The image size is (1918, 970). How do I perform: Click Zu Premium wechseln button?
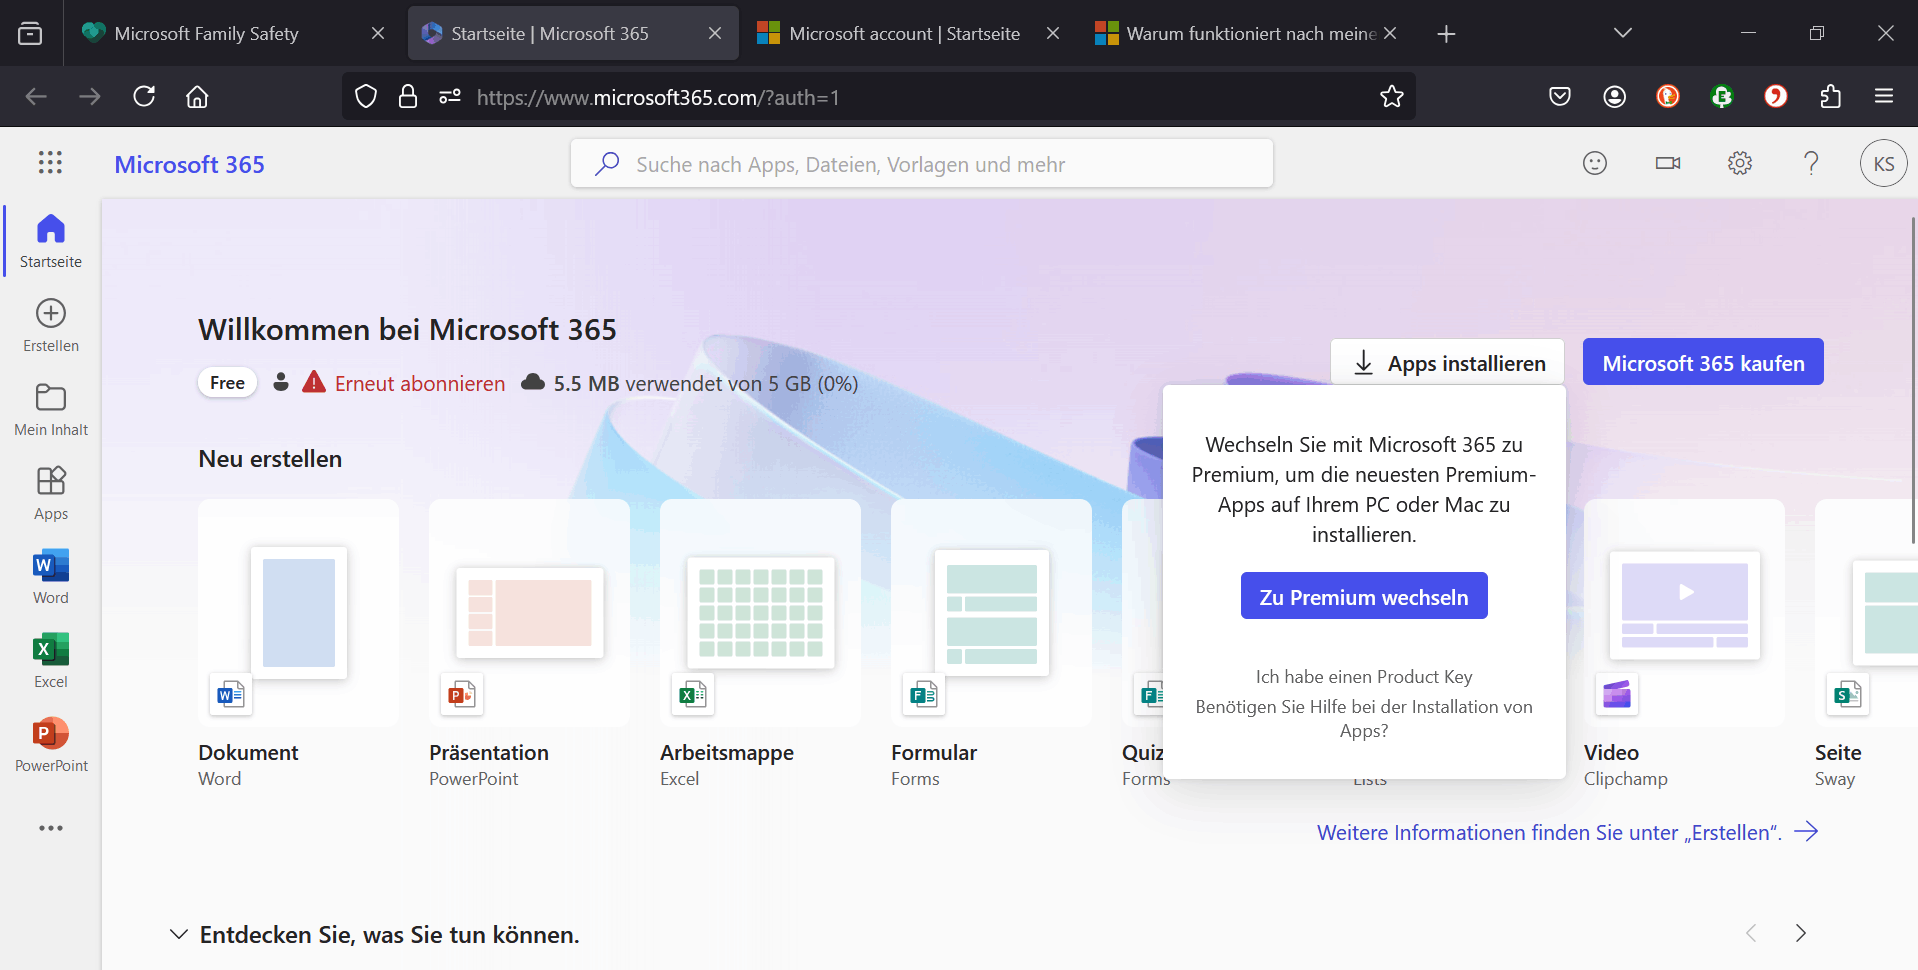point(1364,596)
